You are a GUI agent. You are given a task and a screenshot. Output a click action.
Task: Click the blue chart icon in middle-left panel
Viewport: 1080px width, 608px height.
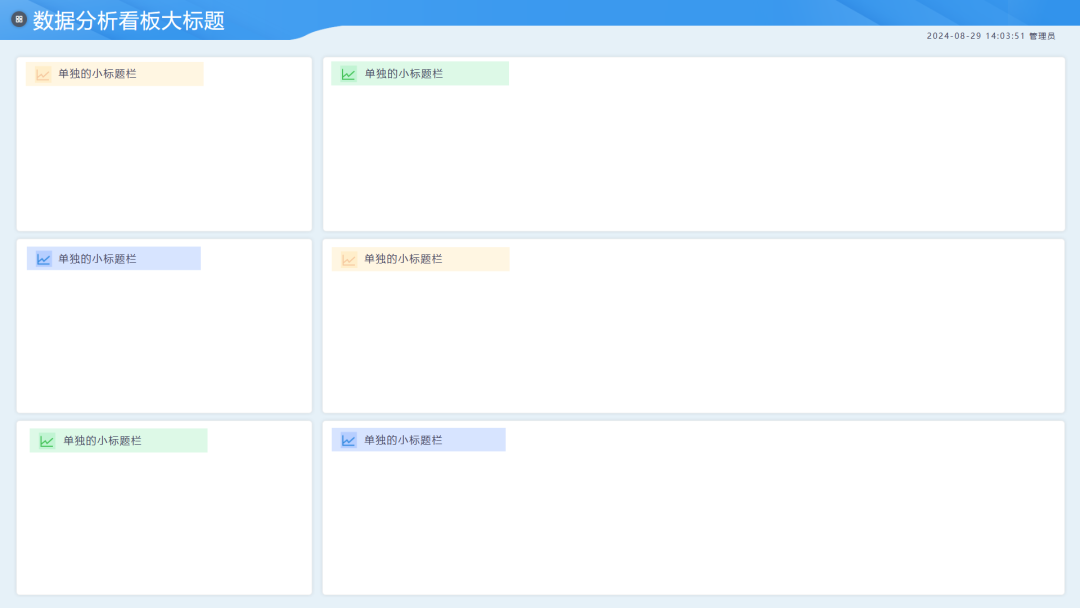coord(43,259)
